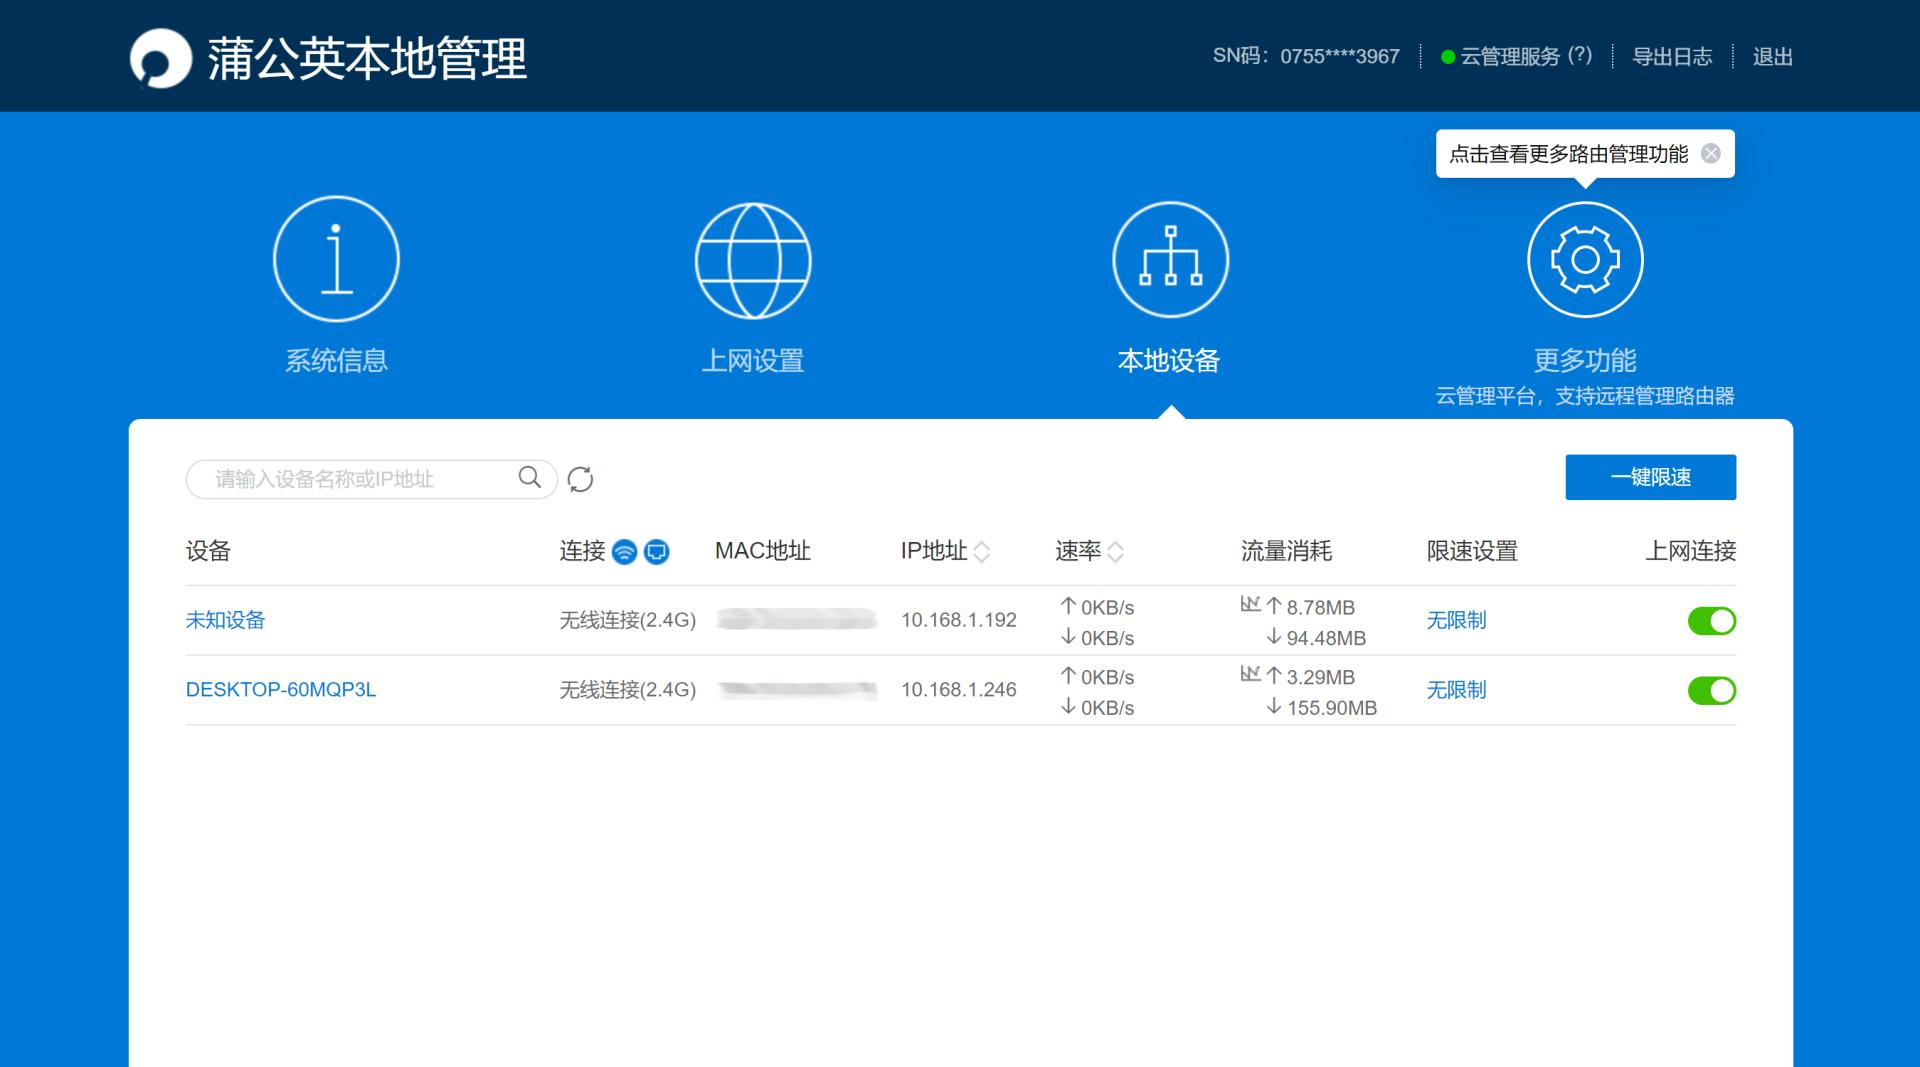Click 一键限速 speed limit button
1920x1067 pixels.
click(1650, 477)
